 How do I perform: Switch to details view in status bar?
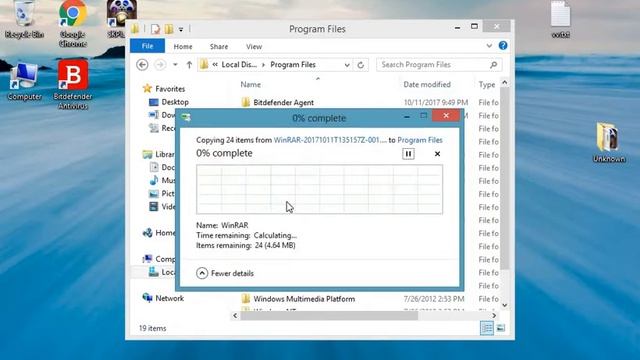click(487, 328)
